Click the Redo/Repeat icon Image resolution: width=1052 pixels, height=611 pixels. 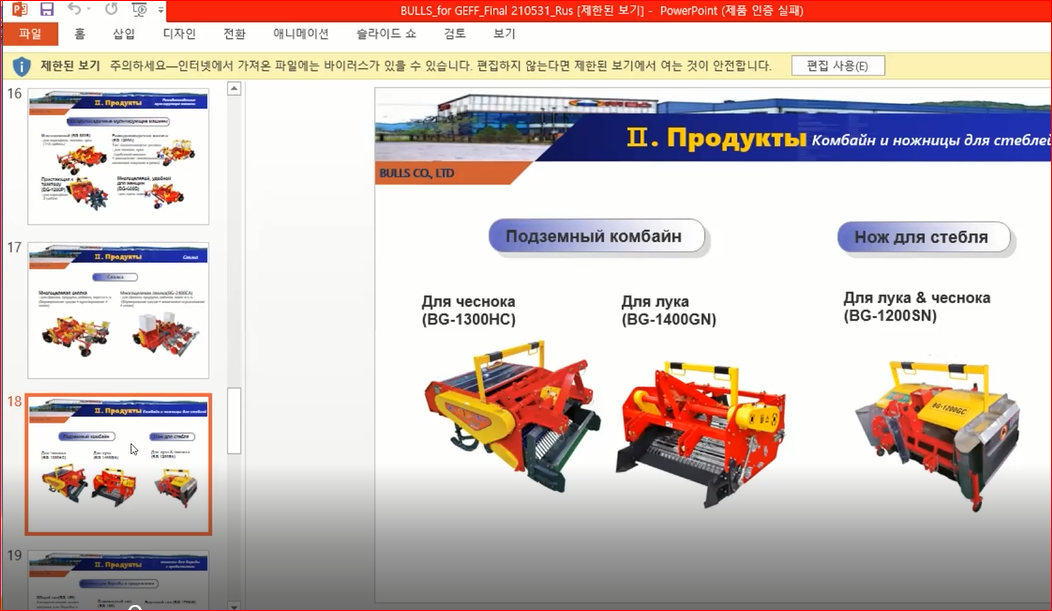tap(110, 10)
